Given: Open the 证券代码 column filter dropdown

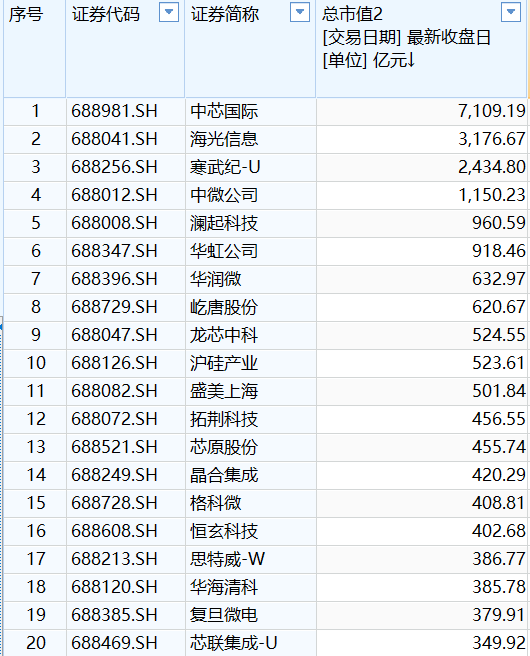Looking at the screenshot, I should click(x=169, y=12).
